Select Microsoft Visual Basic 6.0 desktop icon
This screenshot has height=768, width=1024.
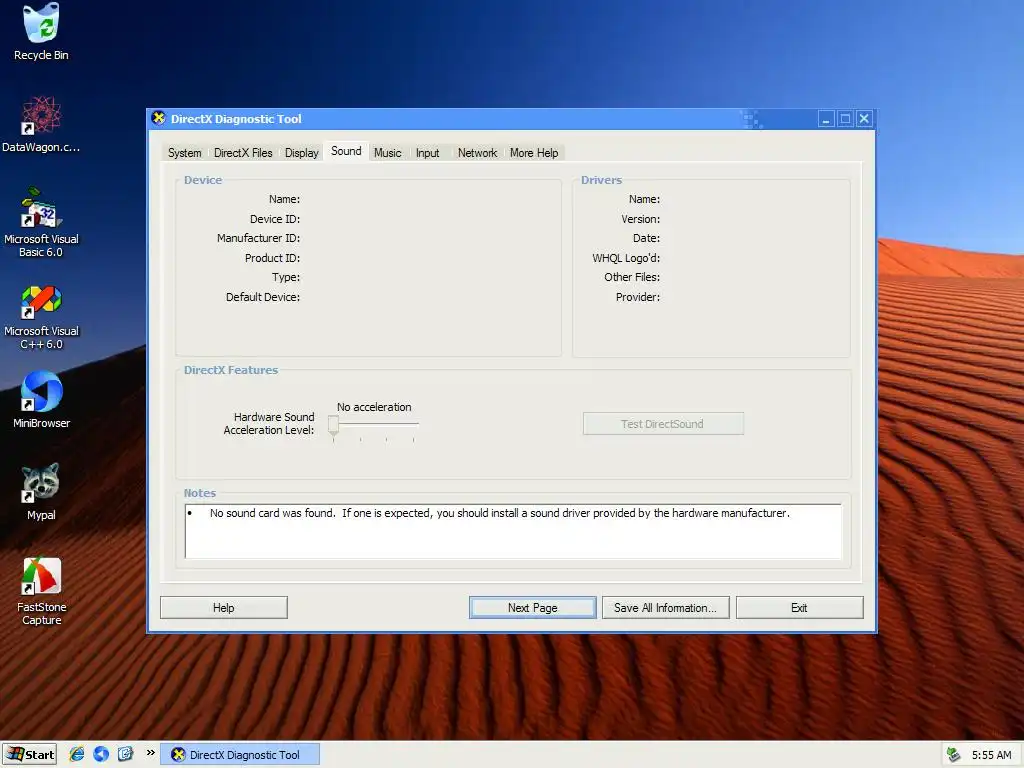pyautogui.click(x=41, y=222)
